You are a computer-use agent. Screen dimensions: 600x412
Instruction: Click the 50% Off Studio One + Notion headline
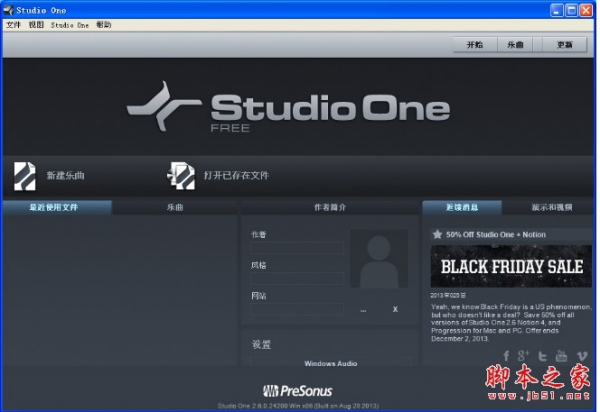pyautogui.click(x=496, y=234)
